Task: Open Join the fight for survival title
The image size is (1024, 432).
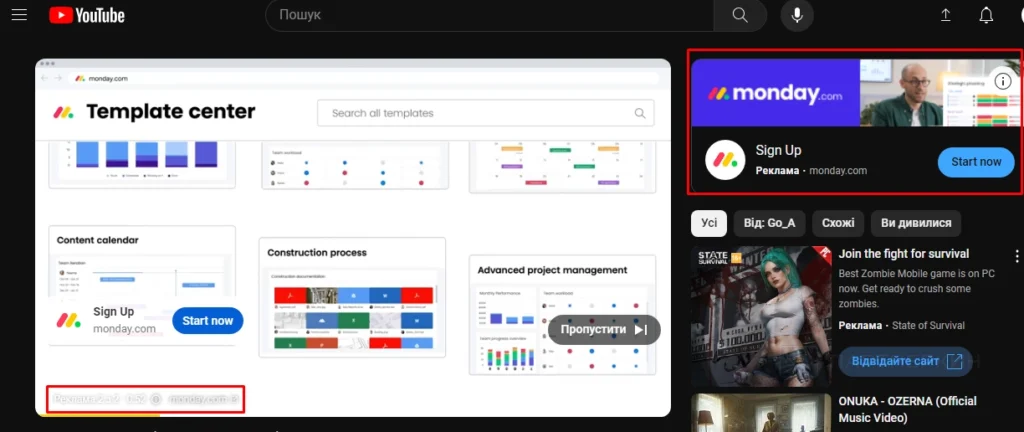Action: (x=903, y=254)
